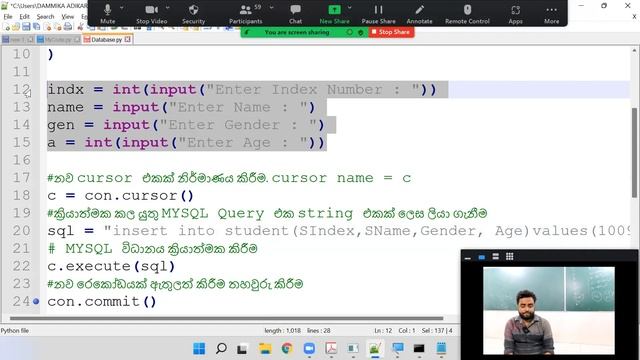Open Notepad++ from the taskbar
Image resolution: width=640 pixels, height=360 pixels.
(x=375, y=349)
